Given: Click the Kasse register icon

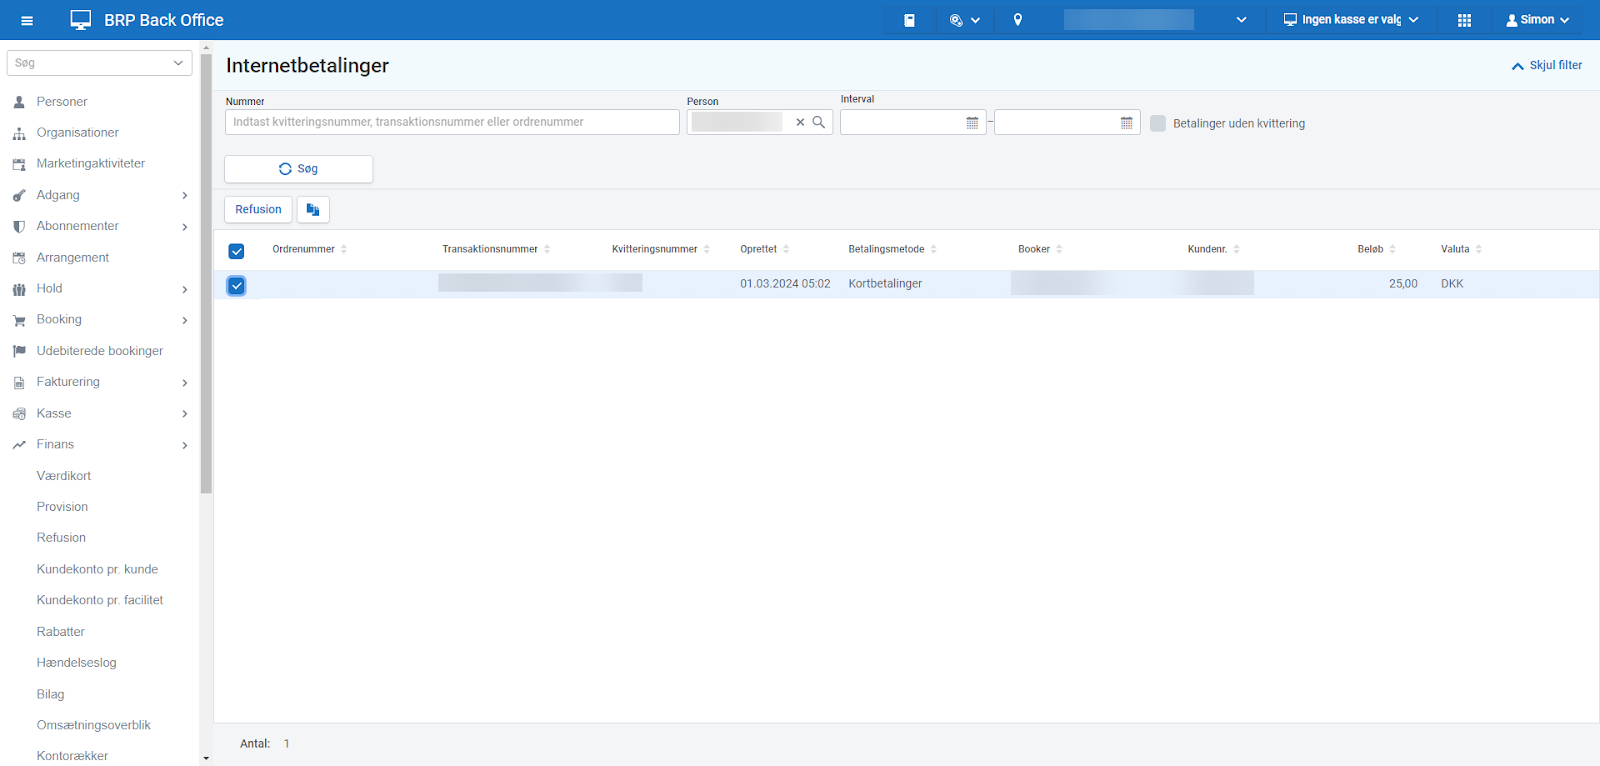Looking at the screenshot, I should tap(19, 414).
